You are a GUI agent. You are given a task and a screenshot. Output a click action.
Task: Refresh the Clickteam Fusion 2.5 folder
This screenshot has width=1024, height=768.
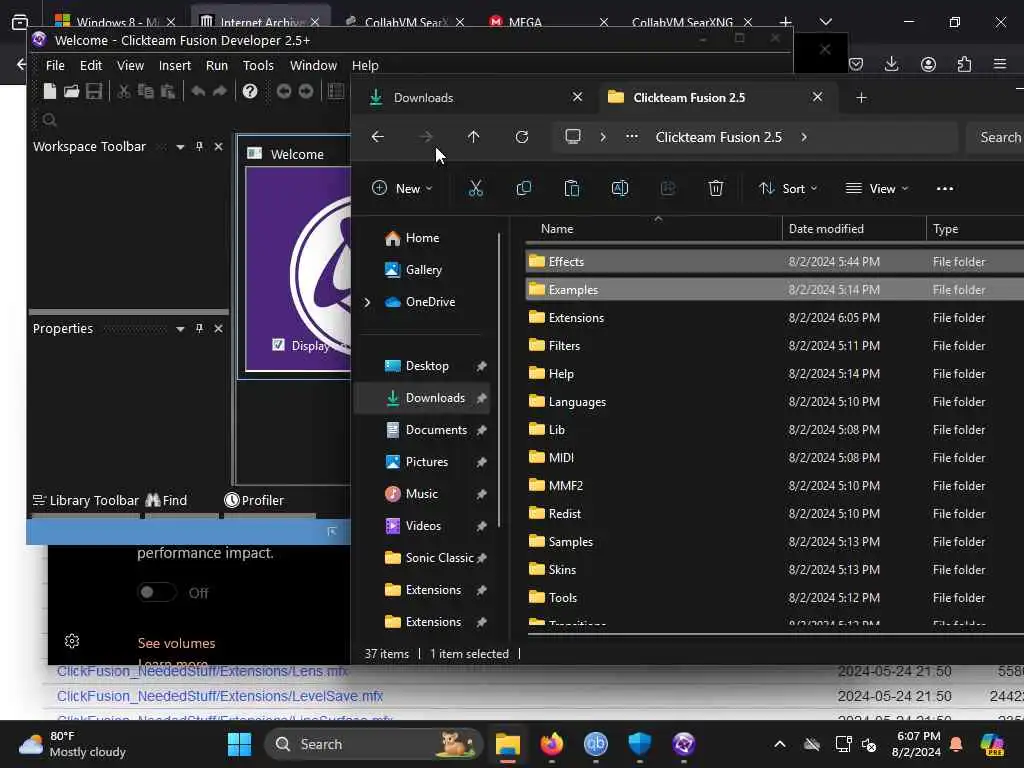pos(522,136)
